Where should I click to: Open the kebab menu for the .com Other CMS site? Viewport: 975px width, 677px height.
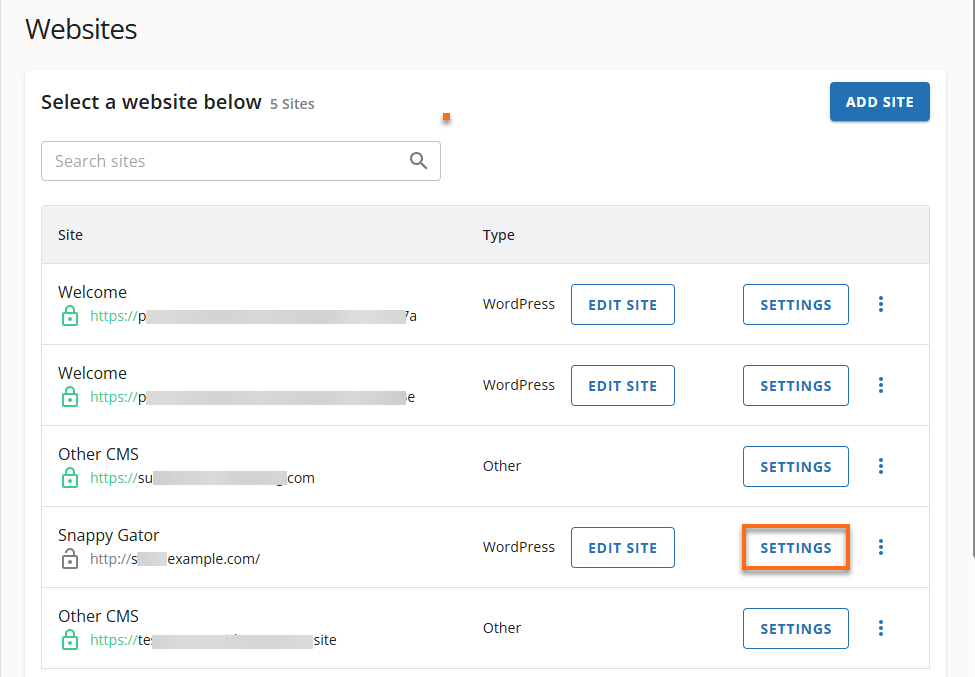point(880,466)
